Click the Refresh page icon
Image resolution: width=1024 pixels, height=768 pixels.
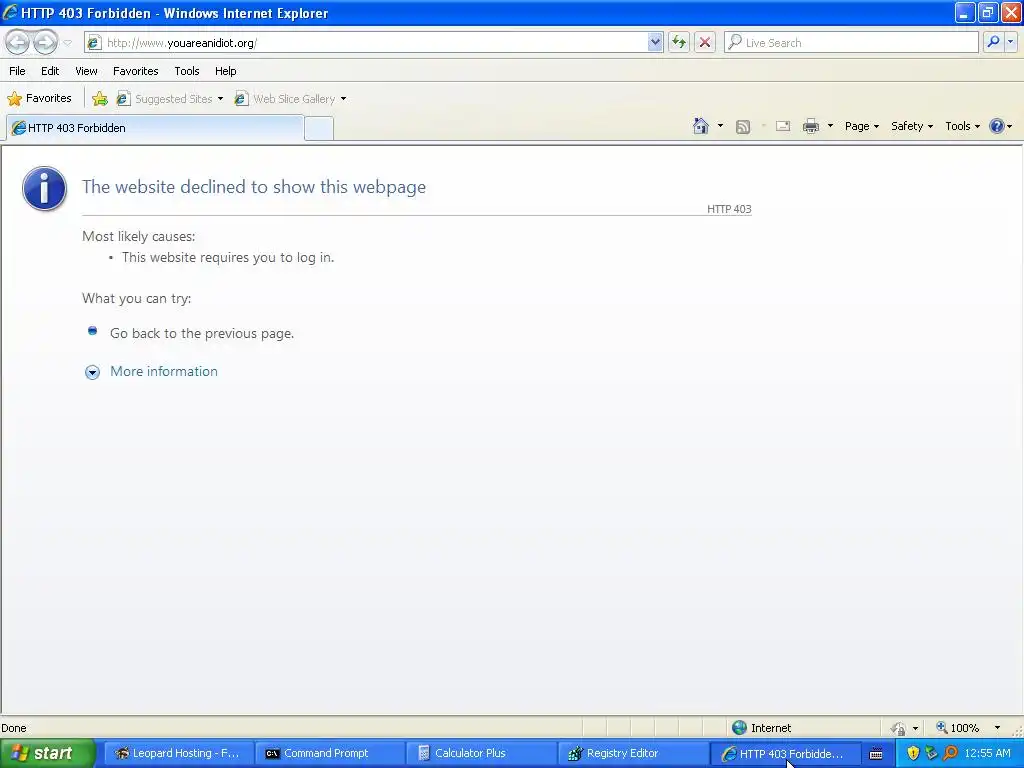pos(679,42)
